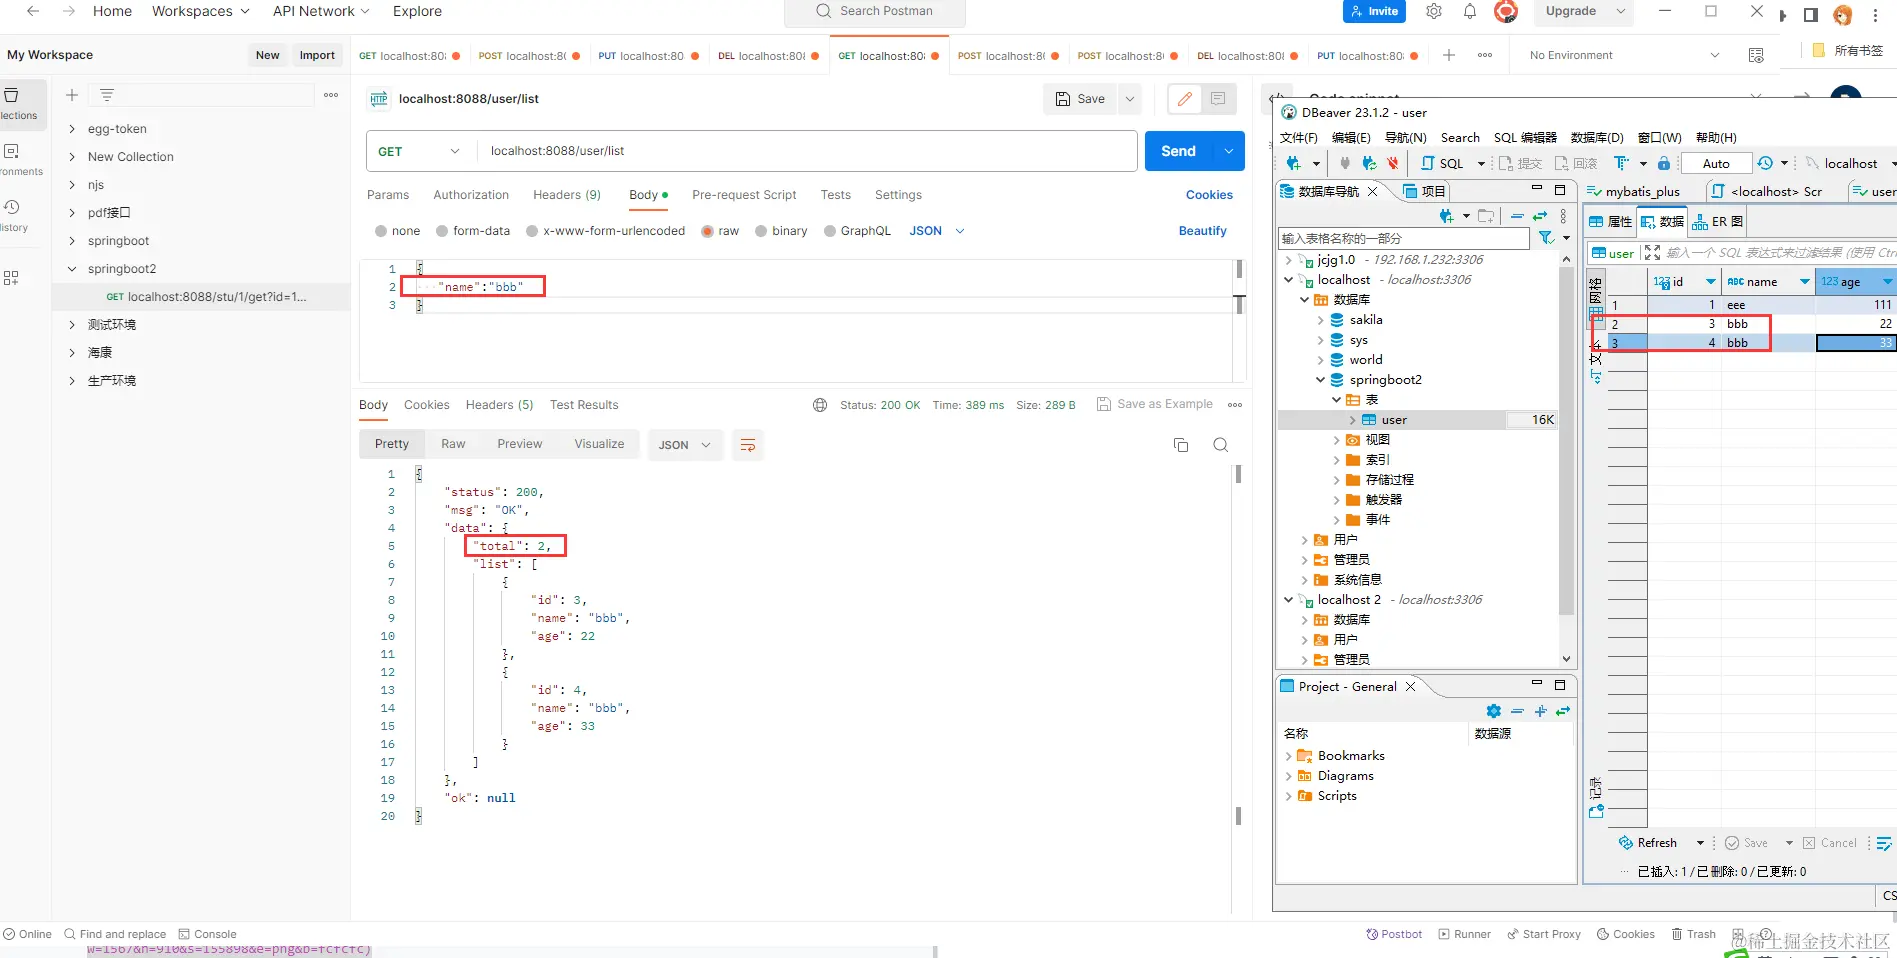Open the Send button dropdown arrow
This screenshot has width=1897, height=958.
[x=1229, y=151]
